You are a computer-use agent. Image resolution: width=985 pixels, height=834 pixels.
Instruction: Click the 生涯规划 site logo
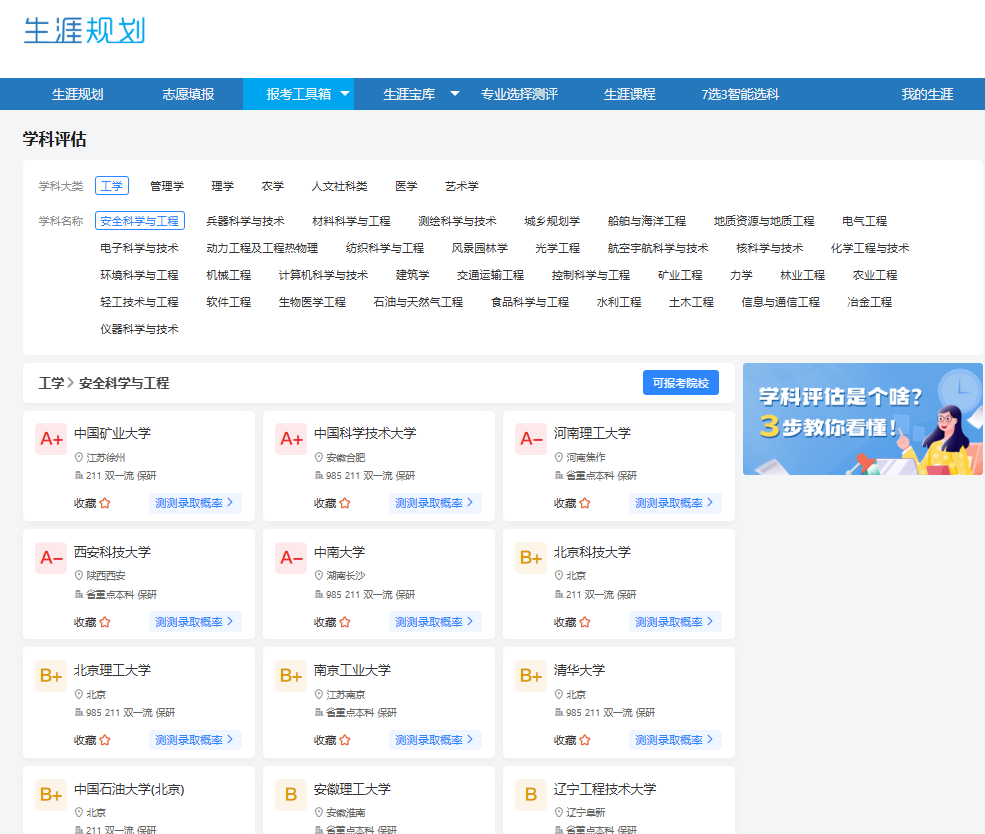[84, 31]
